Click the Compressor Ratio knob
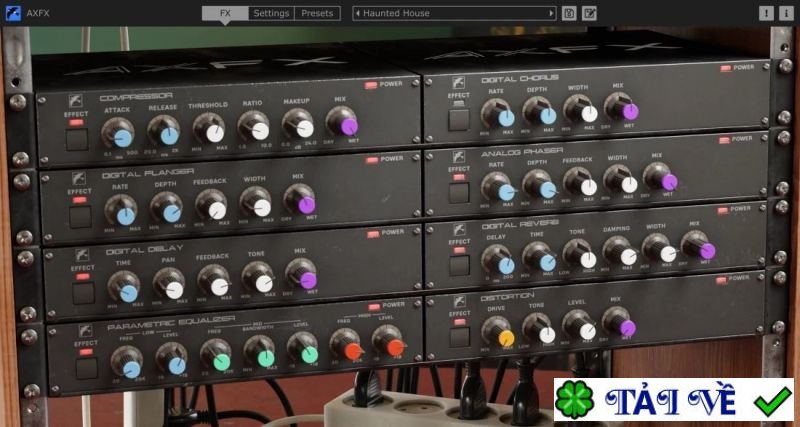 click(255, 127)
